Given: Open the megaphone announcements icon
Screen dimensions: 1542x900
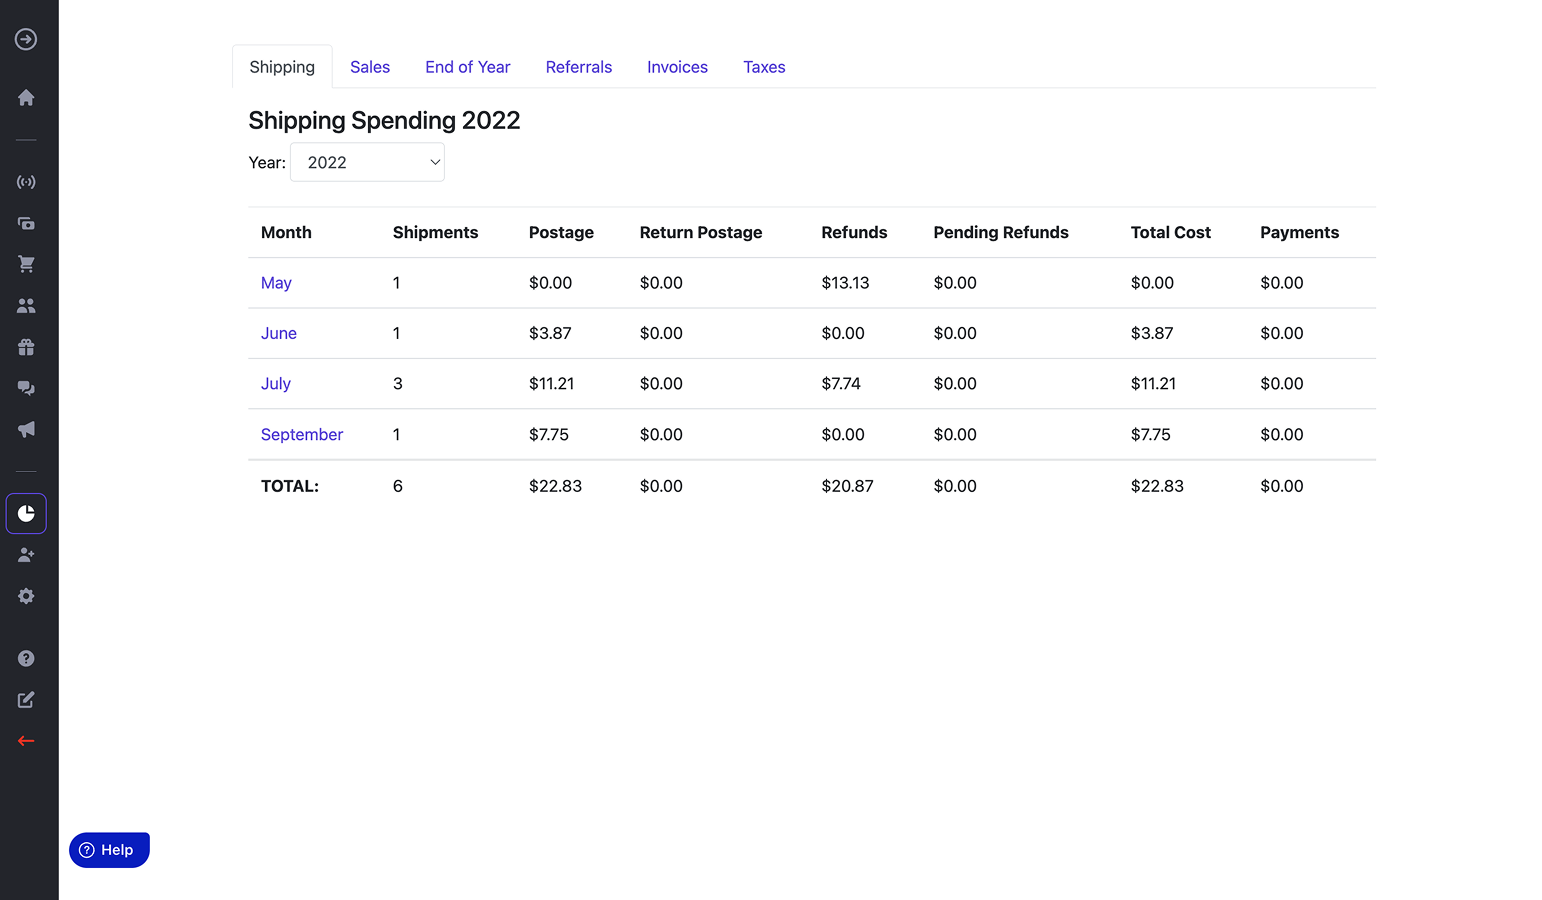Looking at the screenshot, I should 26,429.
